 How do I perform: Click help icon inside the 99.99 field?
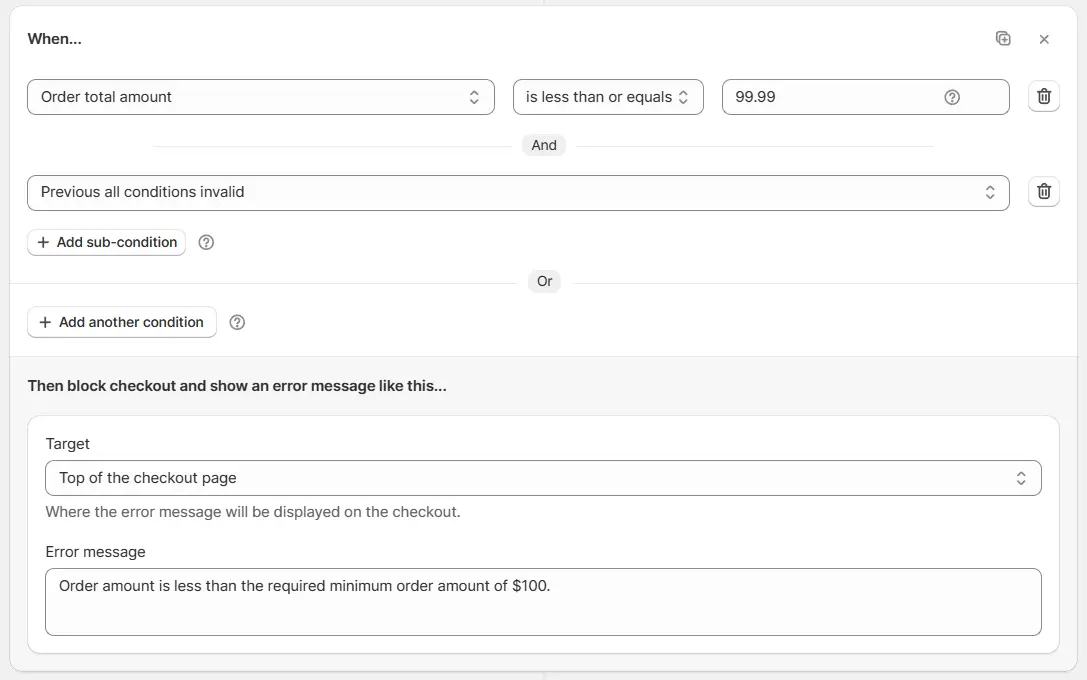(952, 97)
